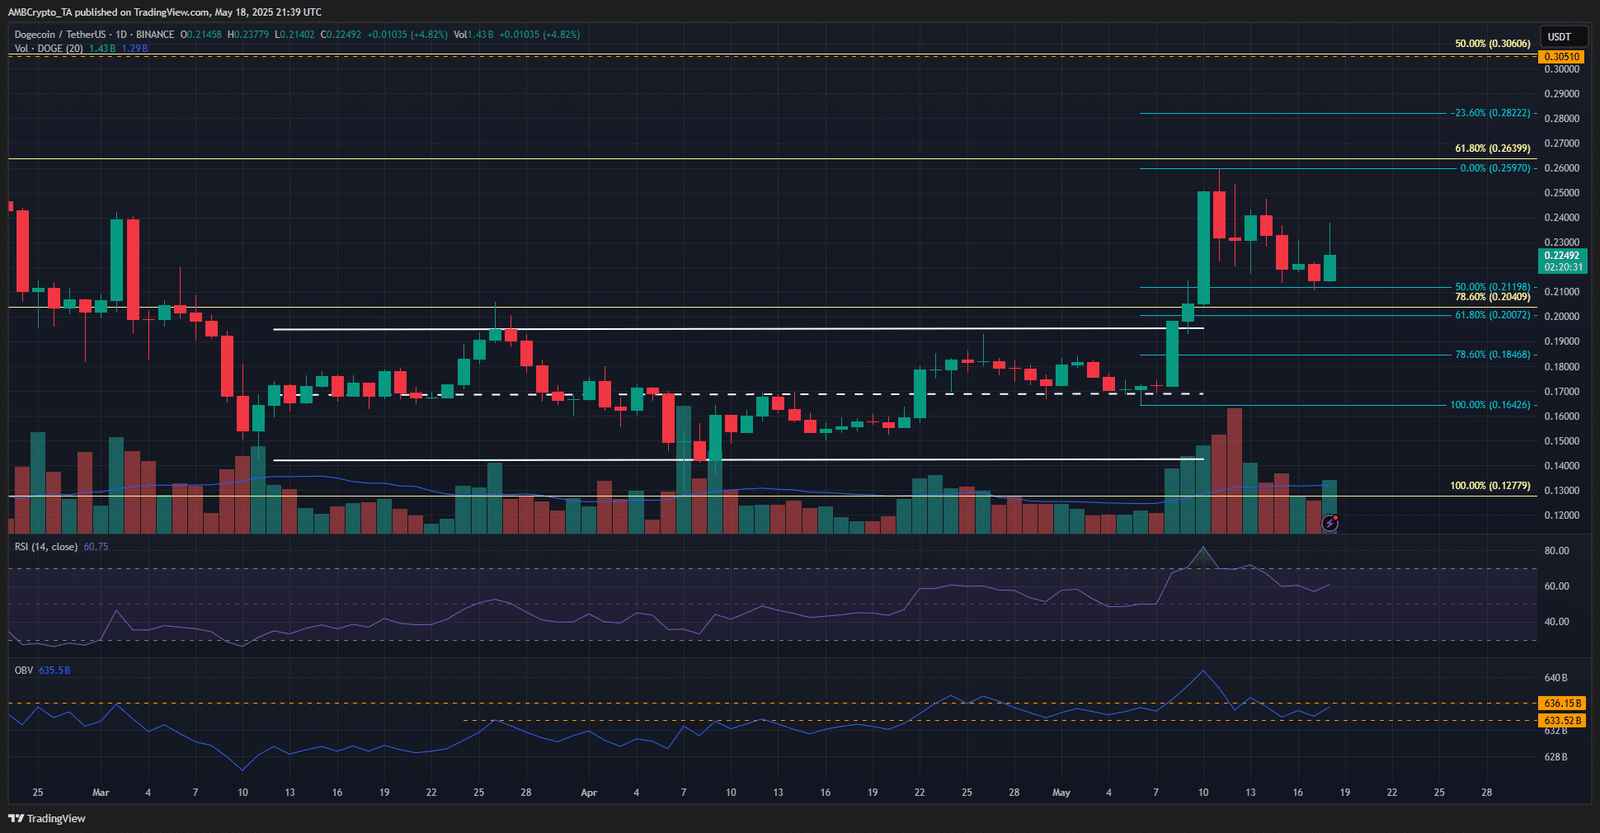Click the Dogecoin / TetherUS symbol title

click(x=59, y=34)
